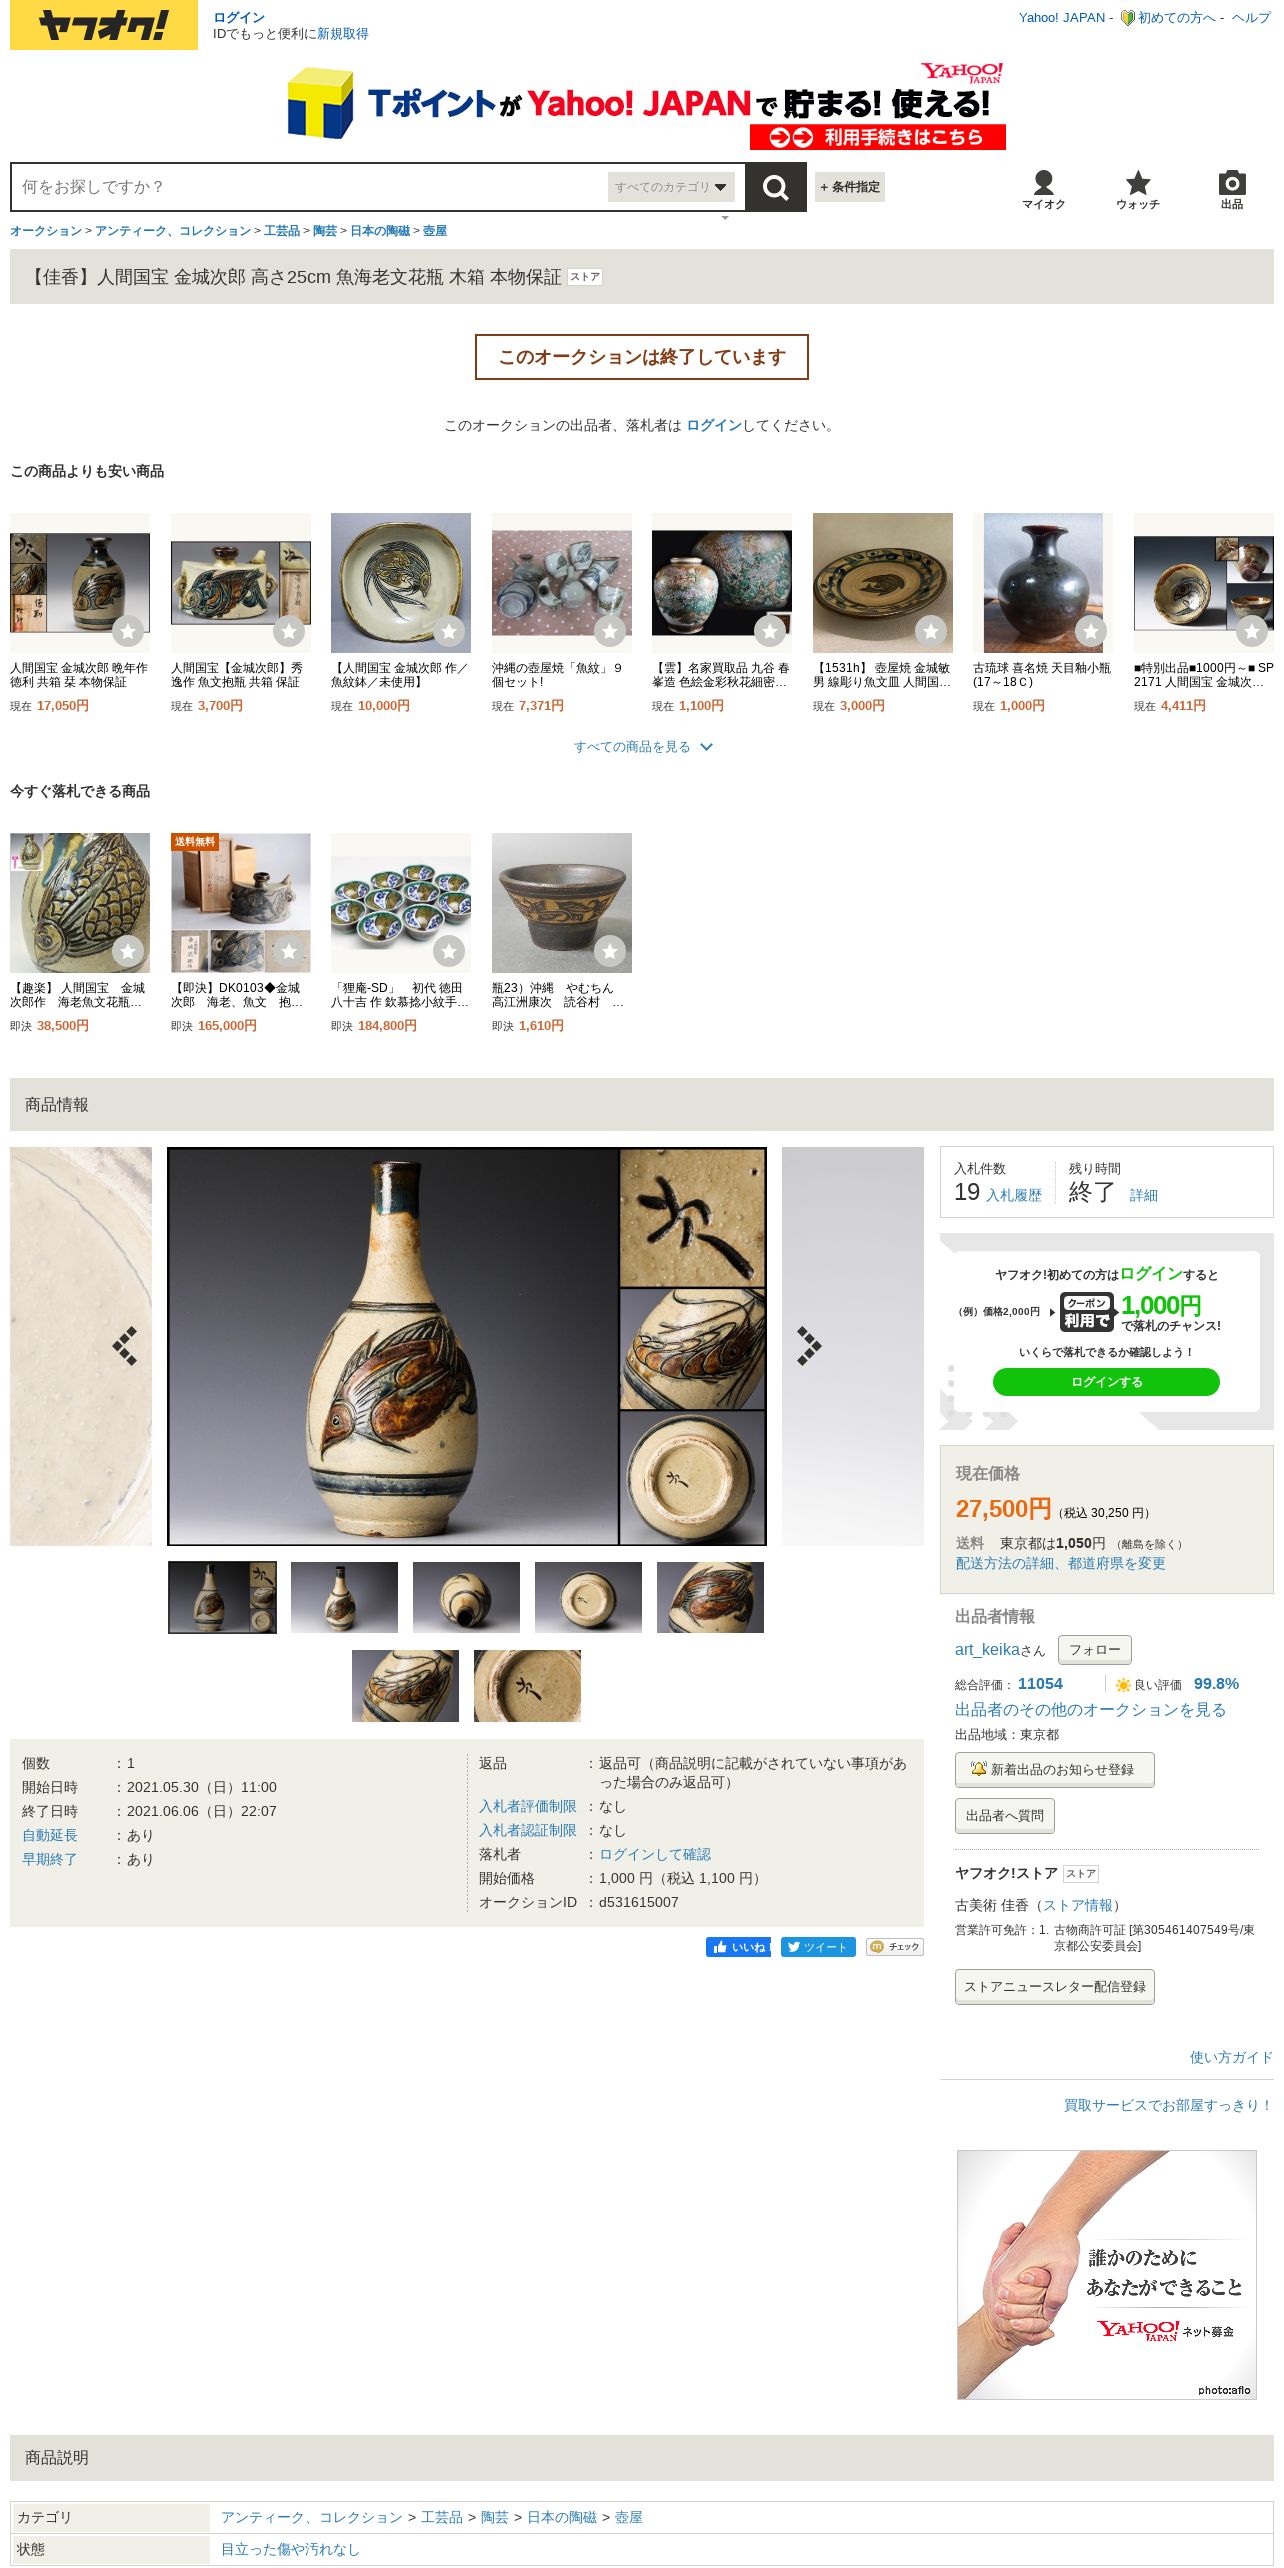Toggle watch star on 1,610円 bowl item
The height and width of the screenshot is (2568, 1284).
[610, 951]
